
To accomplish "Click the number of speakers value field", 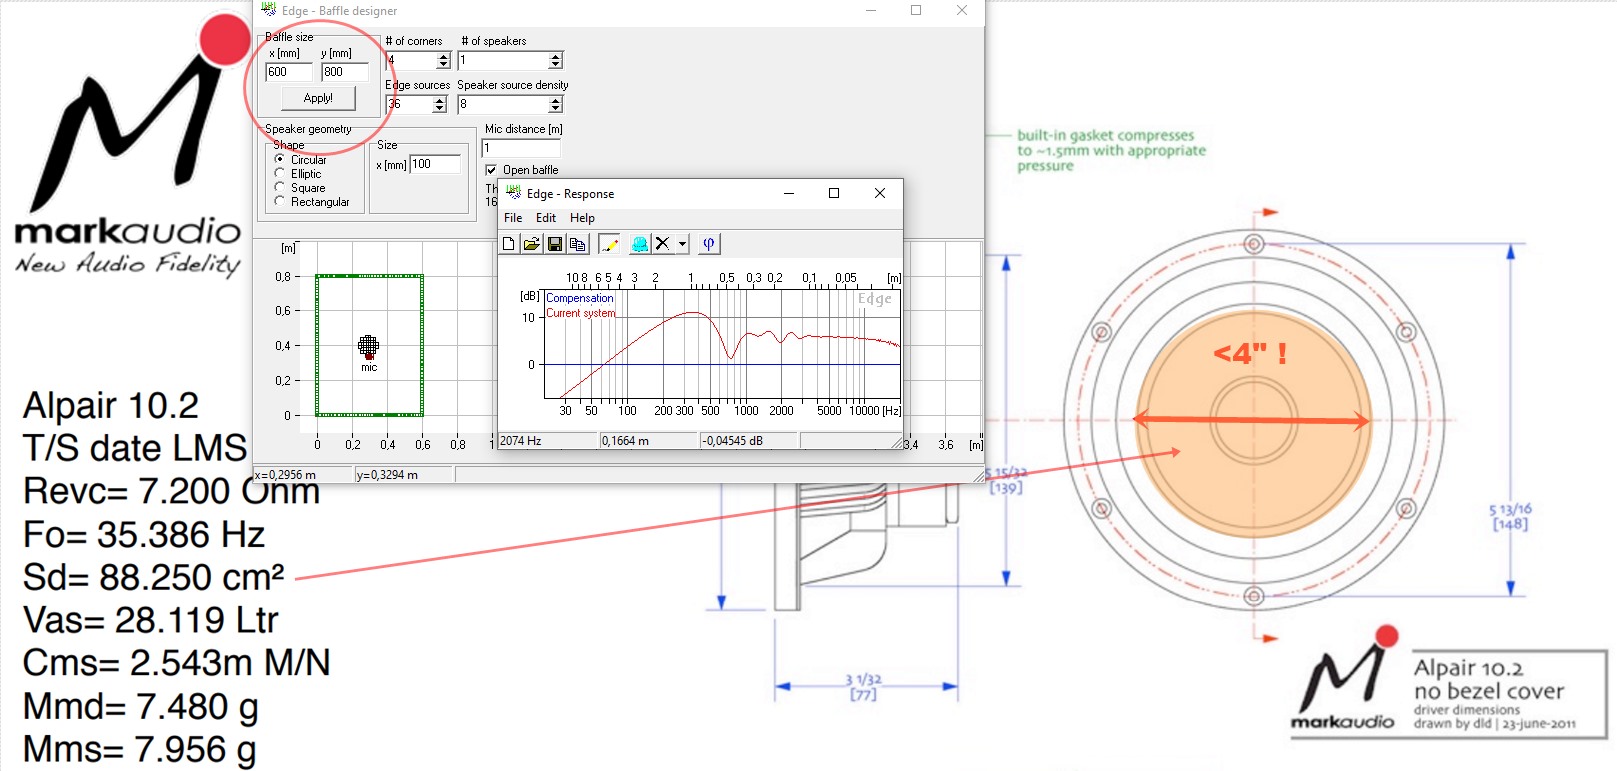I will click(x=504, y=61).
